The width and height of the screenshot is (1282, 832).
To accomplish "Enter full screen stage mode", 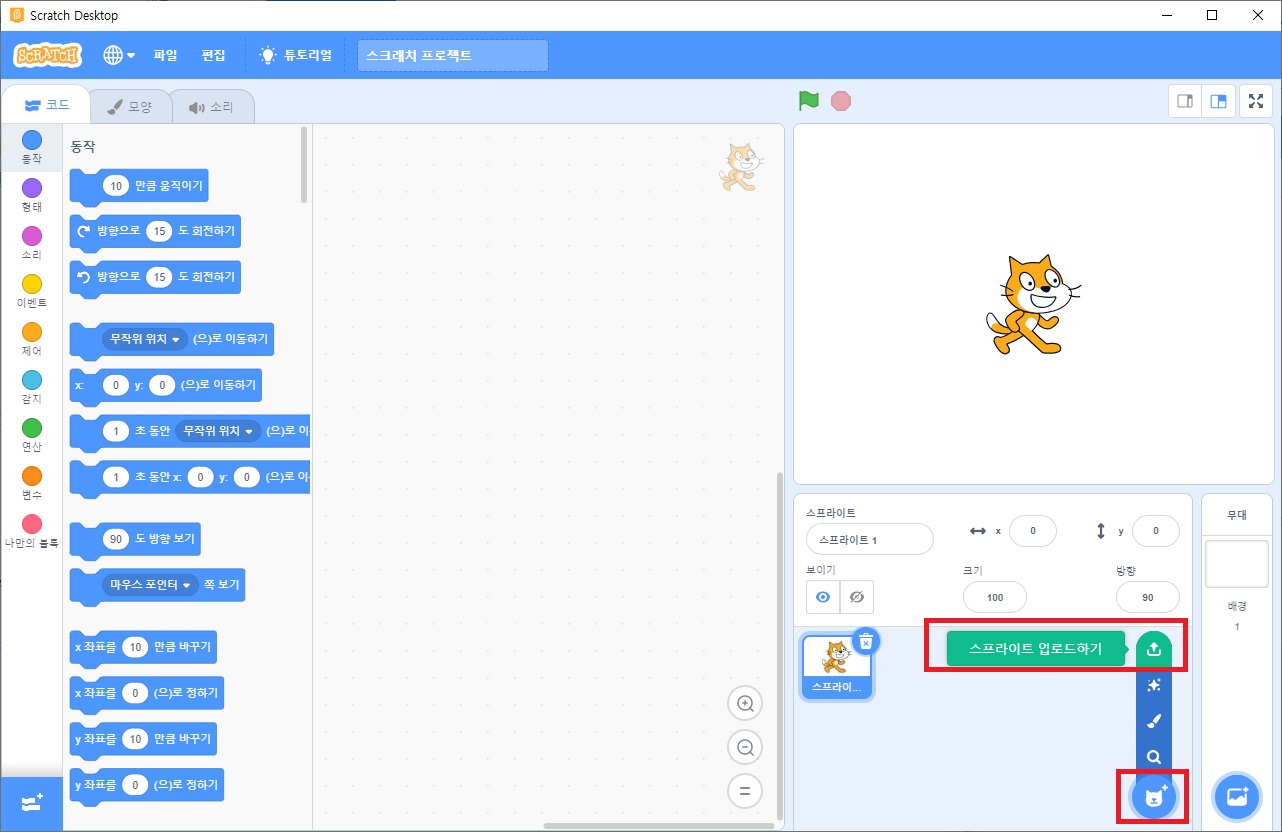I will point(1256,101).
